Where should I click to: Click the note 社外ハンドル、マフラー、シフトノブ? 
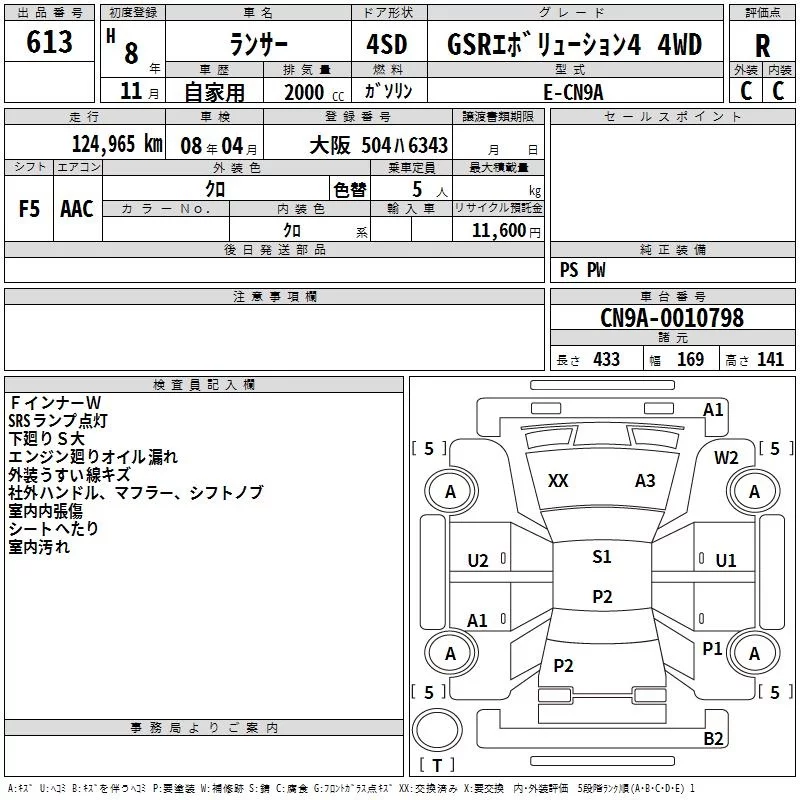(x=136, y=492)
